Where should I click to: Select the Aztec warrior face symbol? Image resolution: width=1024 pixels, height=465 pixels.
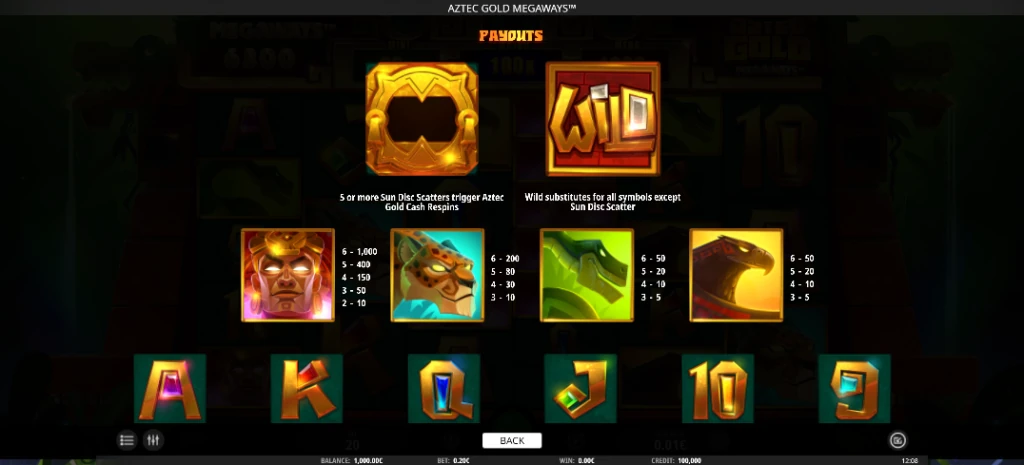pos(287,275)
